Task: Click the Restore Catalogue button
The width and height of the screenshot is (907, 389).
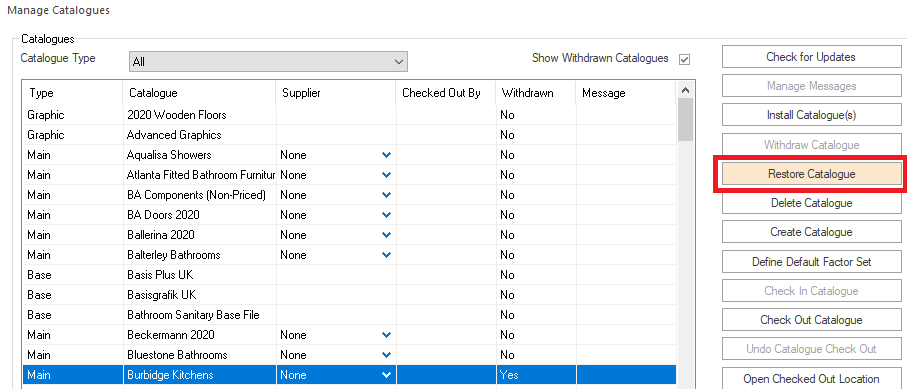Action: coord(811,174)
